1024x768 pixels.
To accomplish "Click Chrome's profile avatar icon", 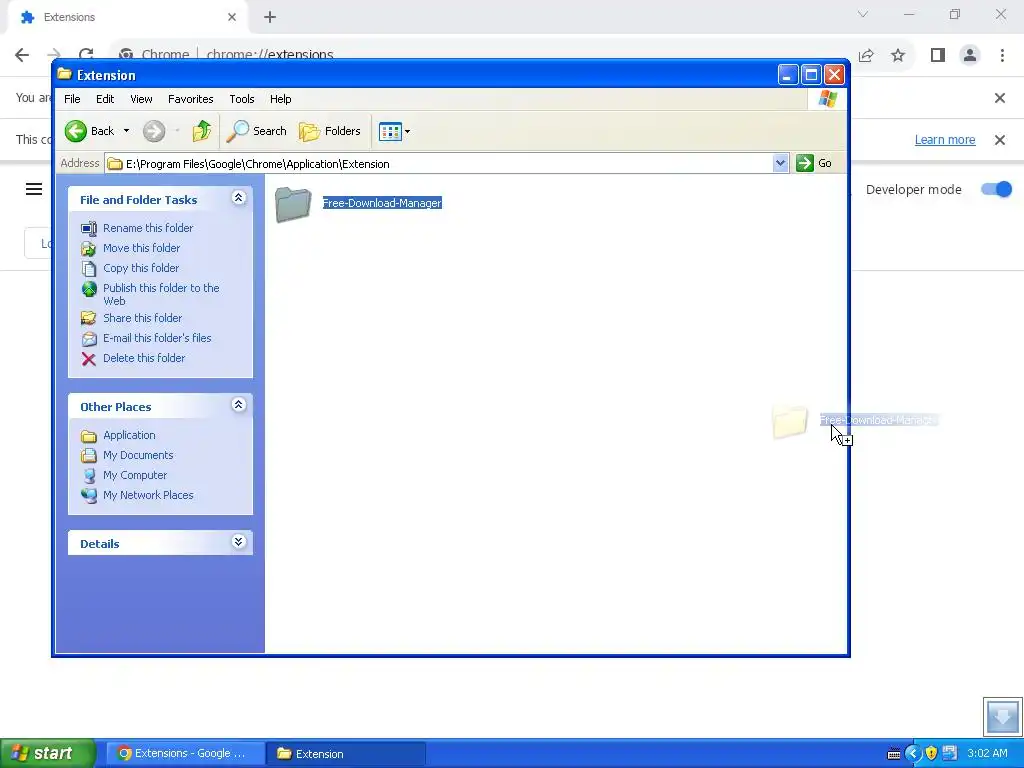I will pos(970,56).
